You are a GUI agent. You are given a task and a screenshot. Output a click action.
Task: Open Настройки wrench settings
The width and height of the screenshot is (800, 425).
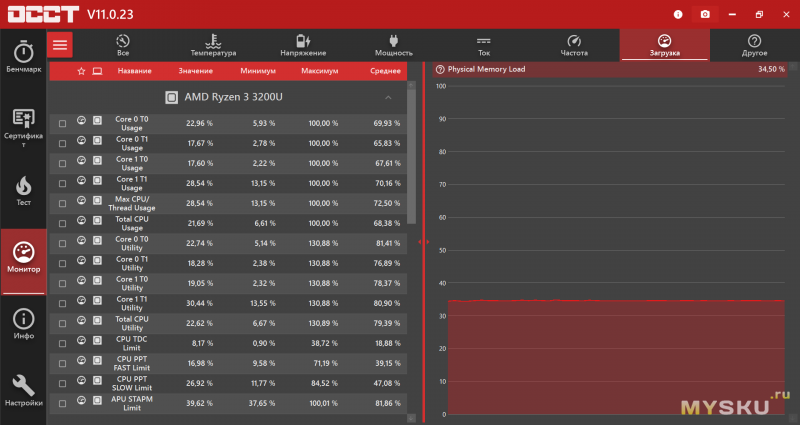23,390
